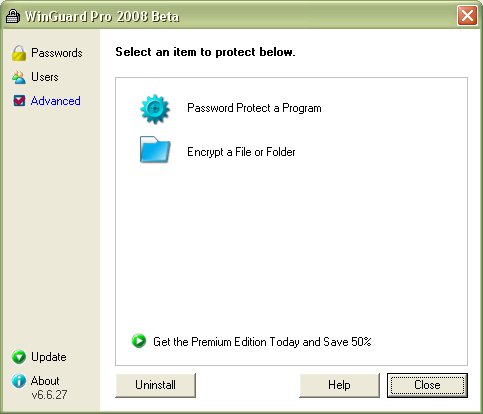Screen dimensions: 483x414
Task: Click the blue folder encrypt icon
Action: [155, 149]
